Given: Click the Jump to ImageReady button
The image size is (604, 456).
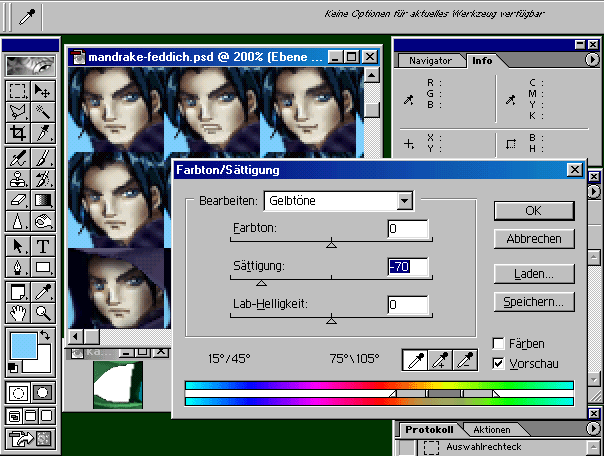Looking at the screenshot, I should 30,438.
